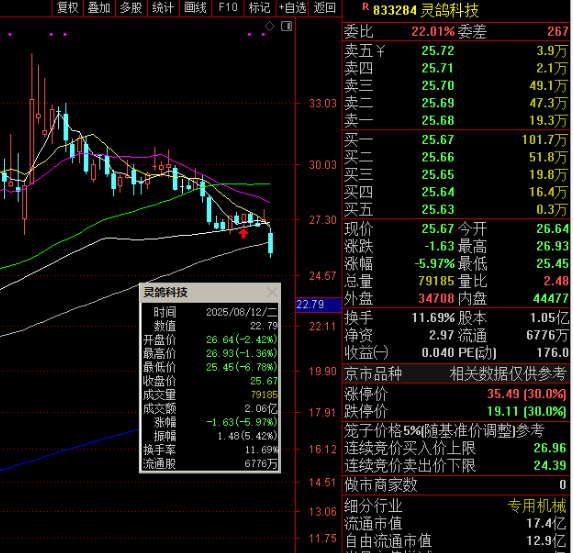Select the 买一 price 25.67
This screenshot has width=573, height=553.
pyautogui.click(x=438, y=140)
